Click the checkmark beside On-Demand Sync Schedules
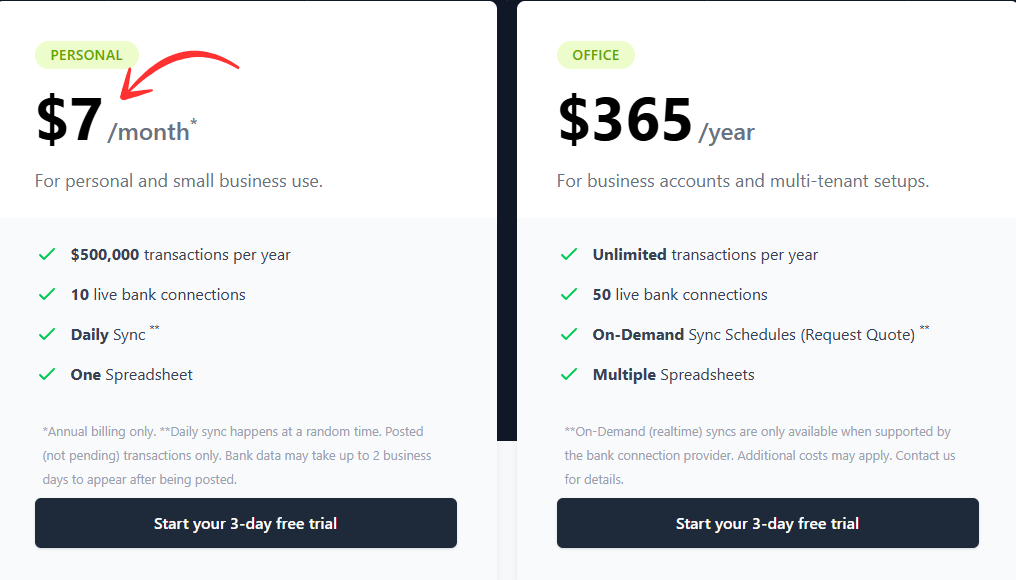 [568, 334]
